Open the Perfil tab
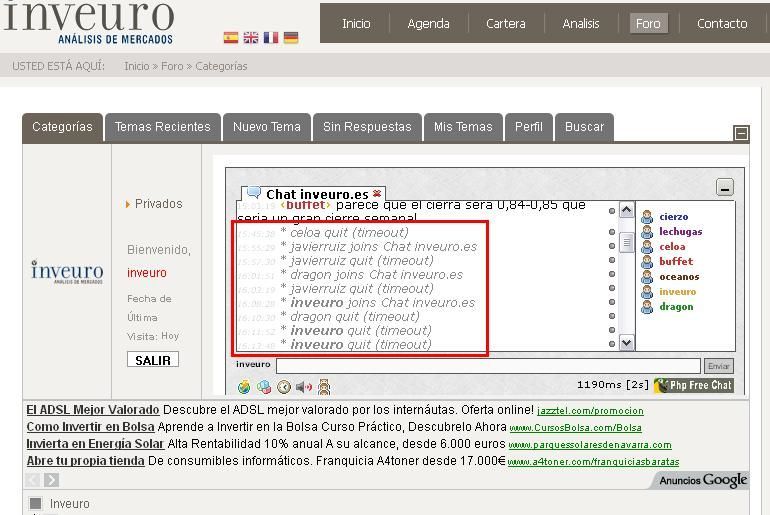 tap(529, 127)
